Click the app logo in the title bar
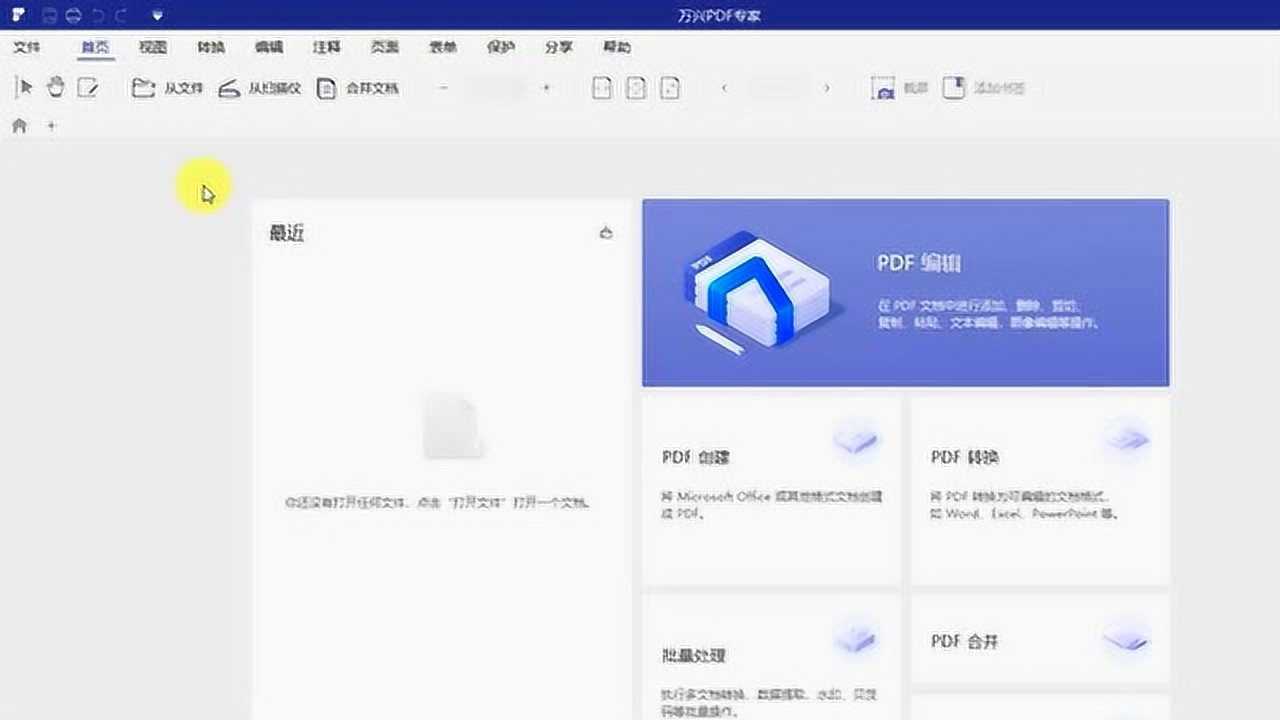This screenshot has width=1280, height=720. click(20, 15)
